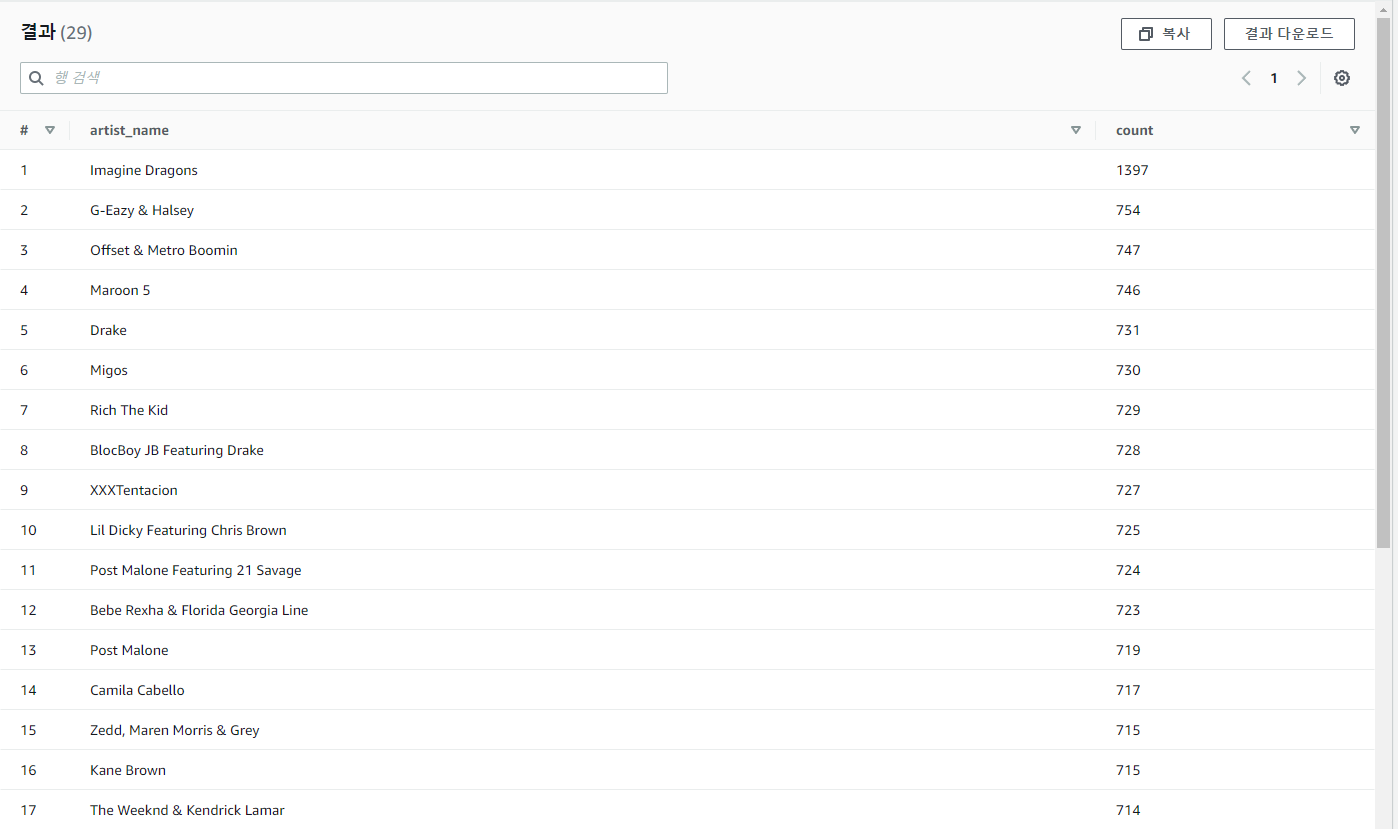1398x829 pixels.
Task: Click count value 715 for Kane Brown
Action: point(1128,770)
